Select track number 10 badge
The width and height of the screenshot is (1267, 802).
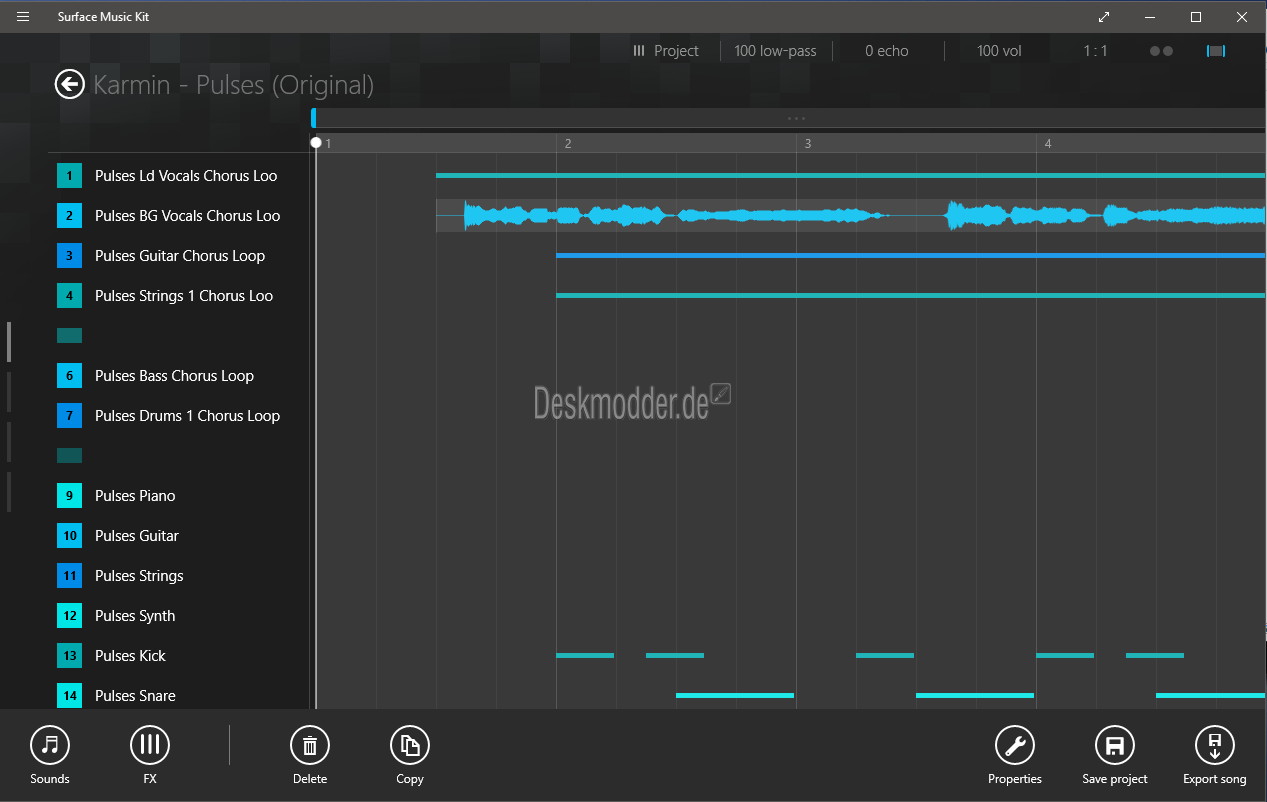coord(70,536)
